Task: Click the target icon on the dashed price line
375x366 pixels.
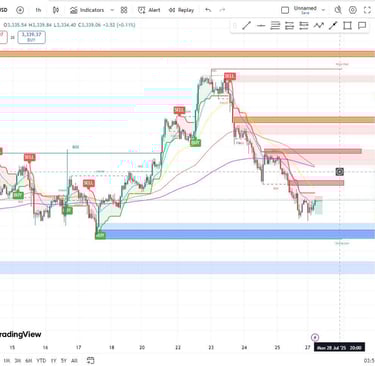Action: click(340, 172)
